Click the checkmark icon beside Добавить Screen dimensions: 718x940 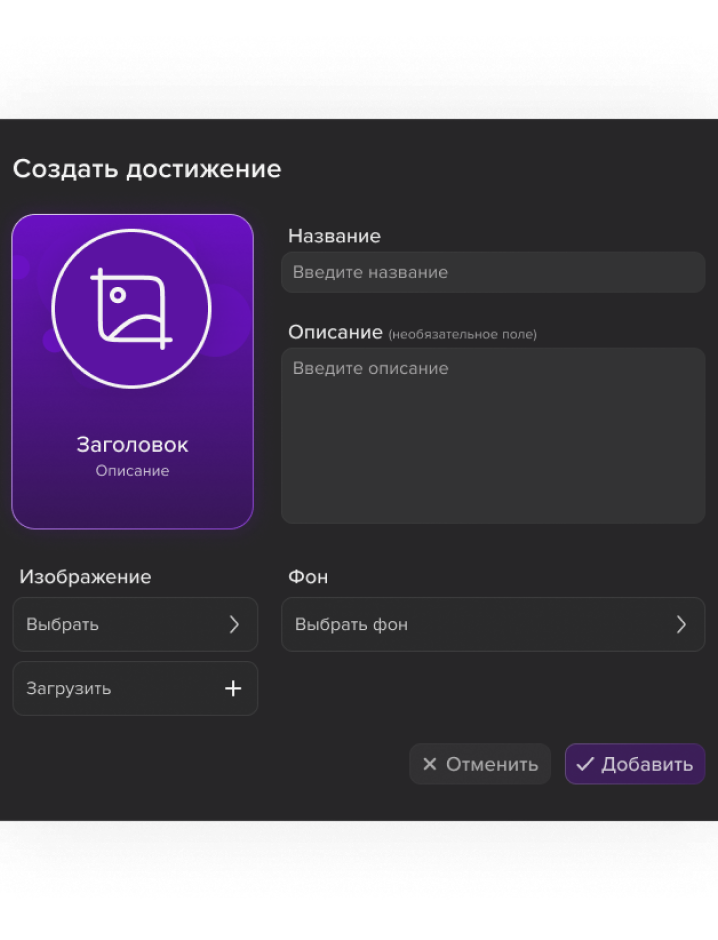point(585,765)
